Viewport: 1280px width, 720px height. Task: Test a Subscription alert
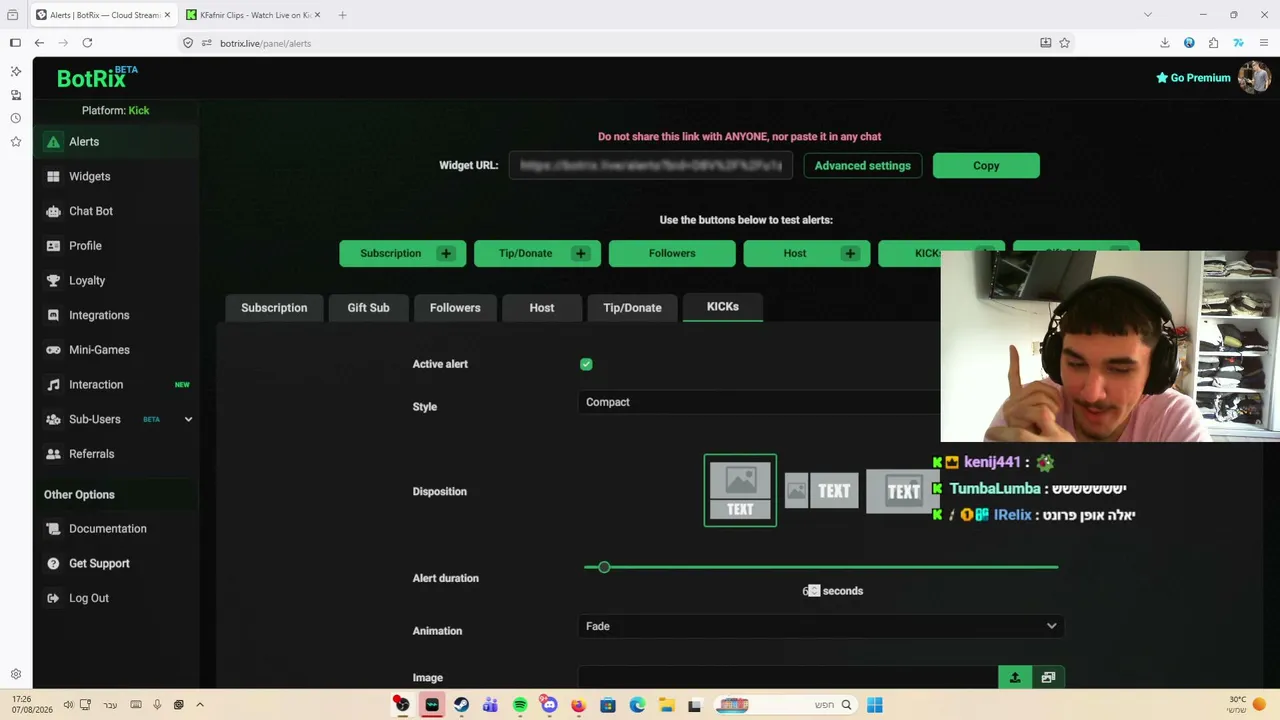point(391,254)
